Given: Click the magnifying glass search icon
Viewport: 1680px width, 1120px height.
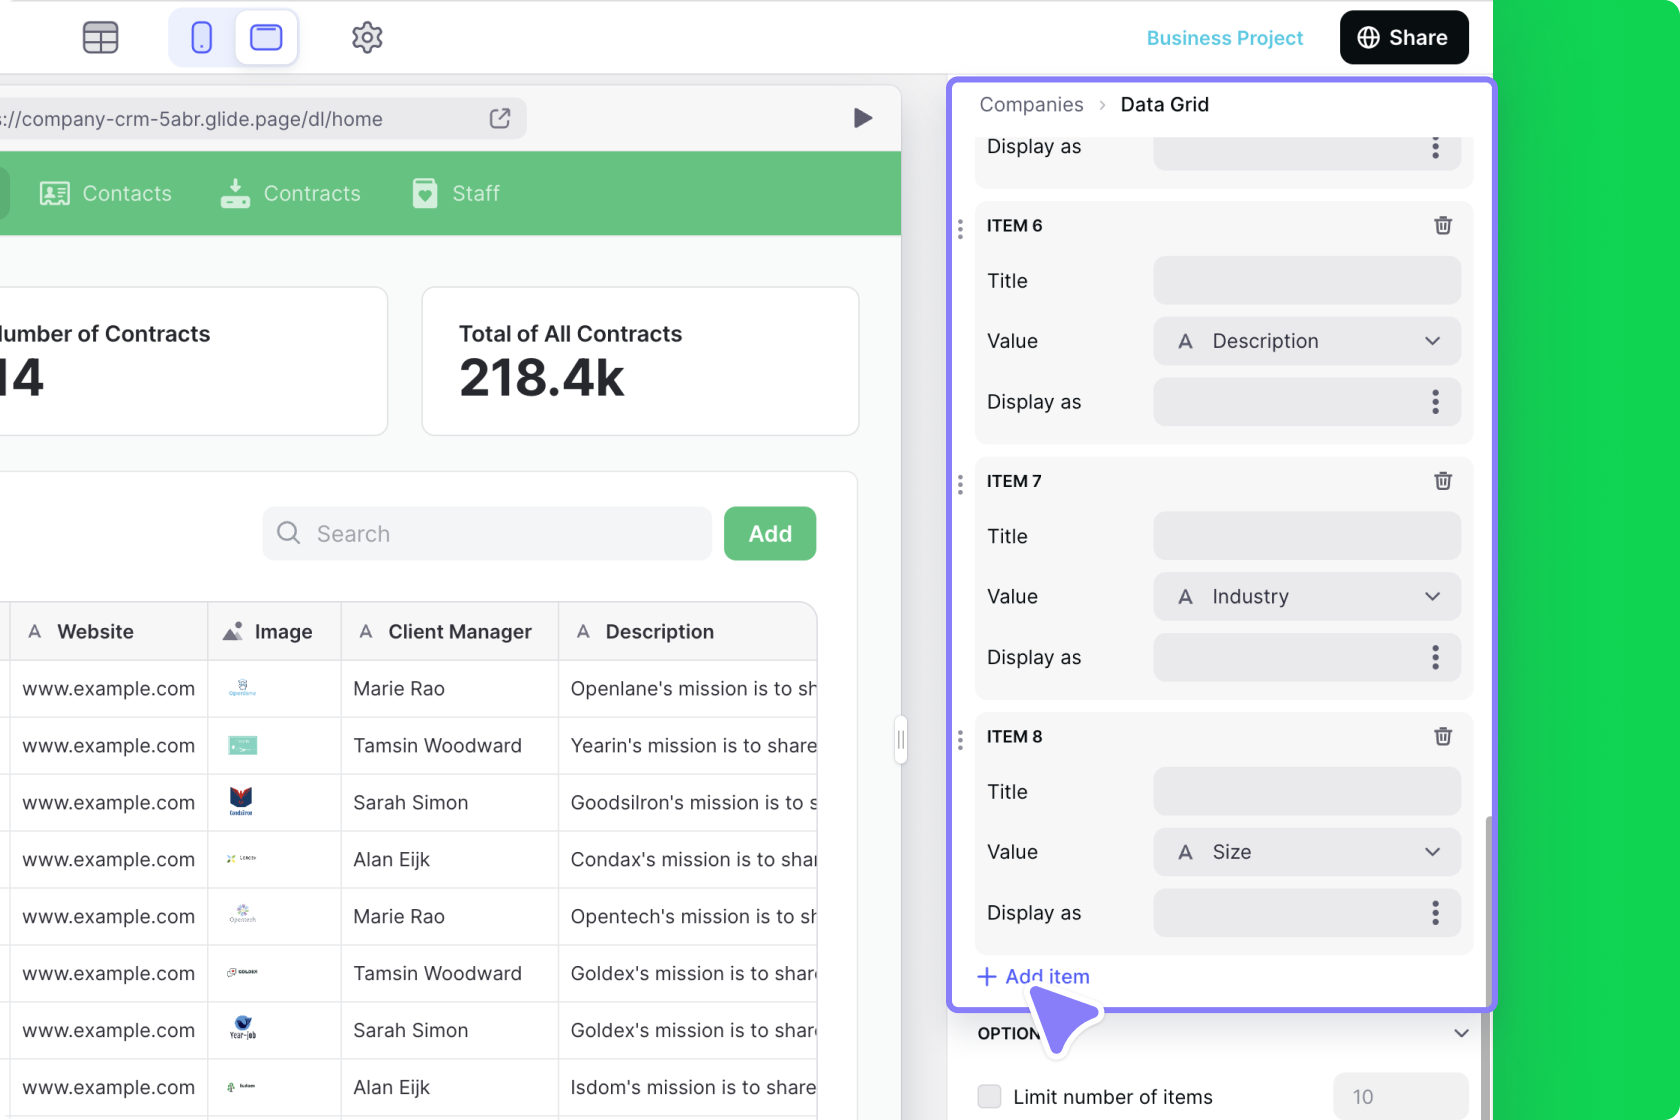Looking at the screenshot, I should click(x=287, y=533).
